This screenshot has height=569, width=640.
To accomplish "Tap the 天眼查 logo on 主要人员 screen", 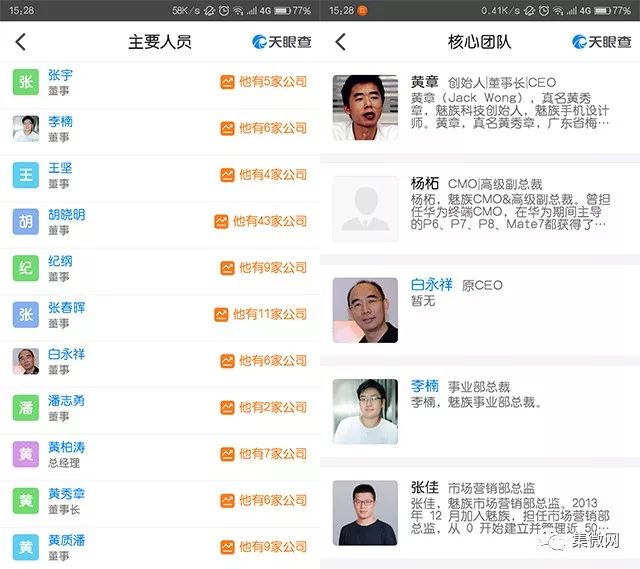I will click(x=282, y=42).
